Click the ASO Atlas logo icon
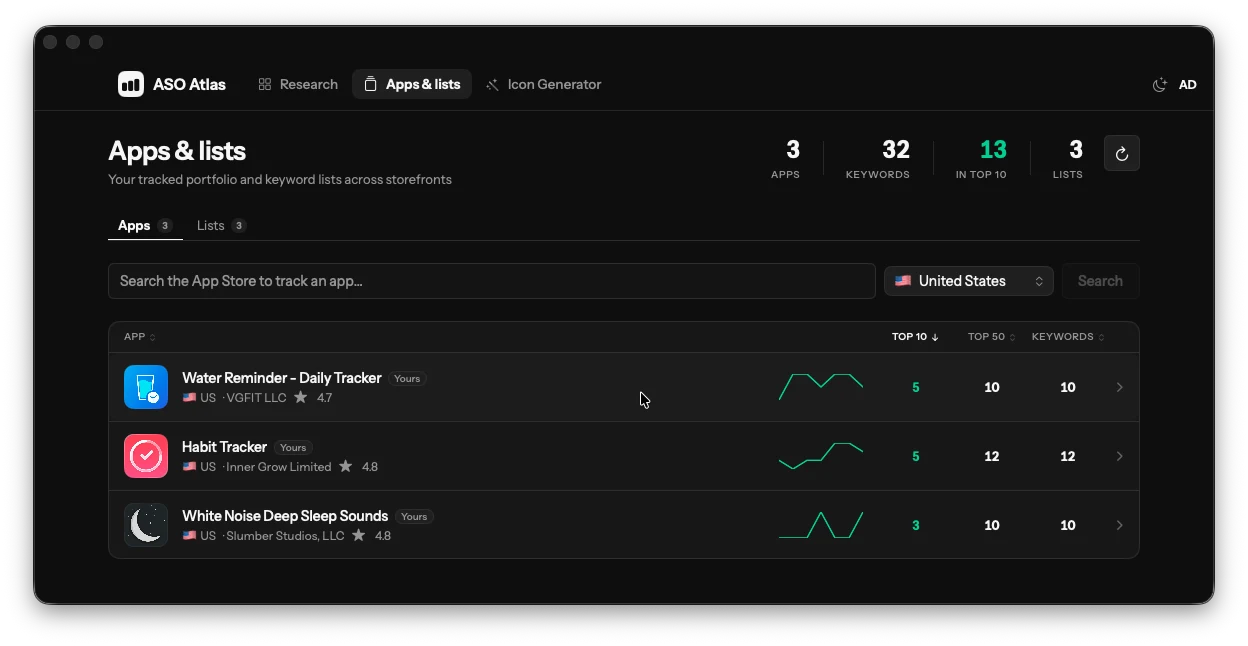1248x646 pixels. pyautogui.click(x=131, y=84)
